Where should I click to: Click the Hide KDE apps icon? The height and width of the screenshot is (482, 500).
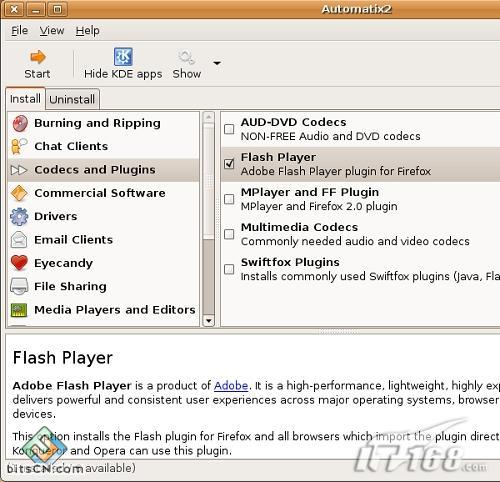[123, 56]
